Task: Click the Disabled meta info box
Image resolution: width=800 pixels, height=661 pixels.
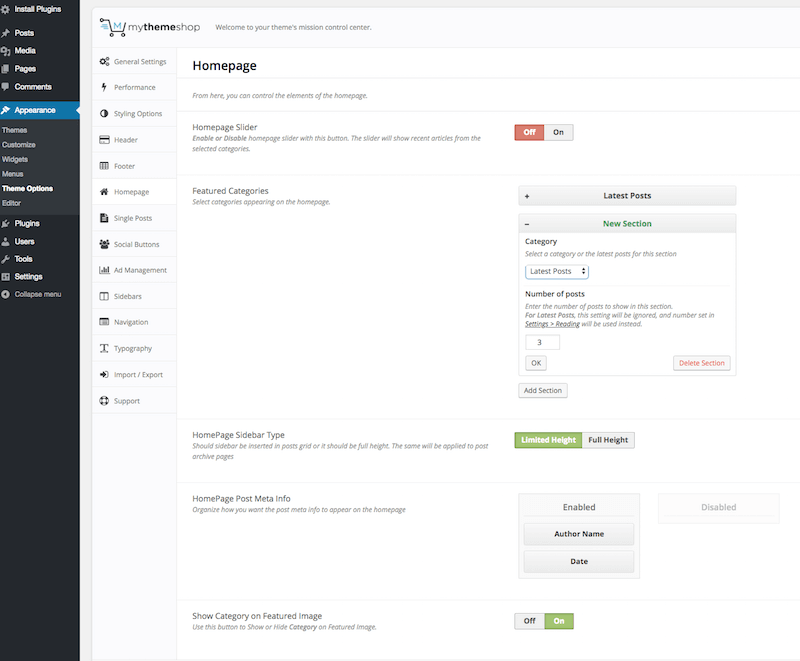Action: [x=718, y=508]
